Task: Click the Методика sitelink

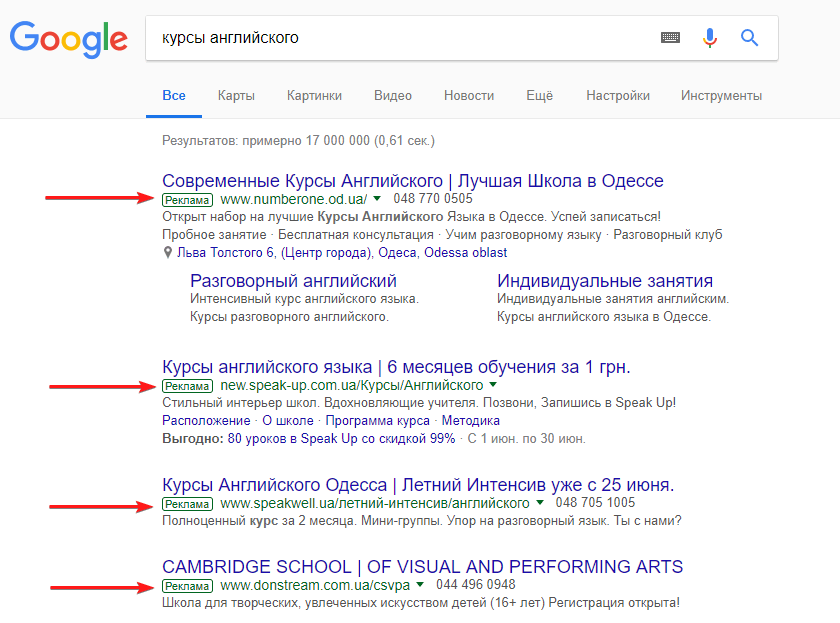Action: [470, 421]
